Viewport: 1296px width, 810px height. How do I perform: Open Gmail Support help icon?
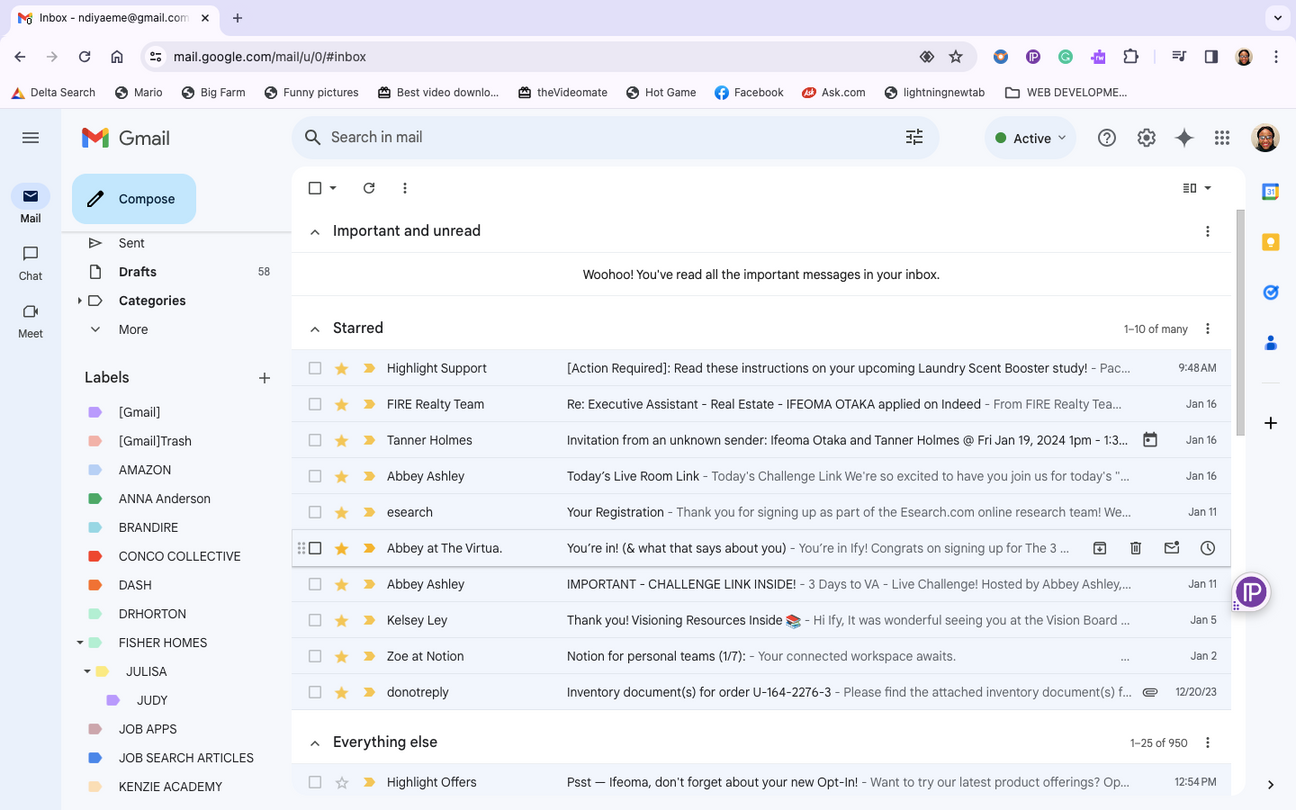click(1107, 138)
